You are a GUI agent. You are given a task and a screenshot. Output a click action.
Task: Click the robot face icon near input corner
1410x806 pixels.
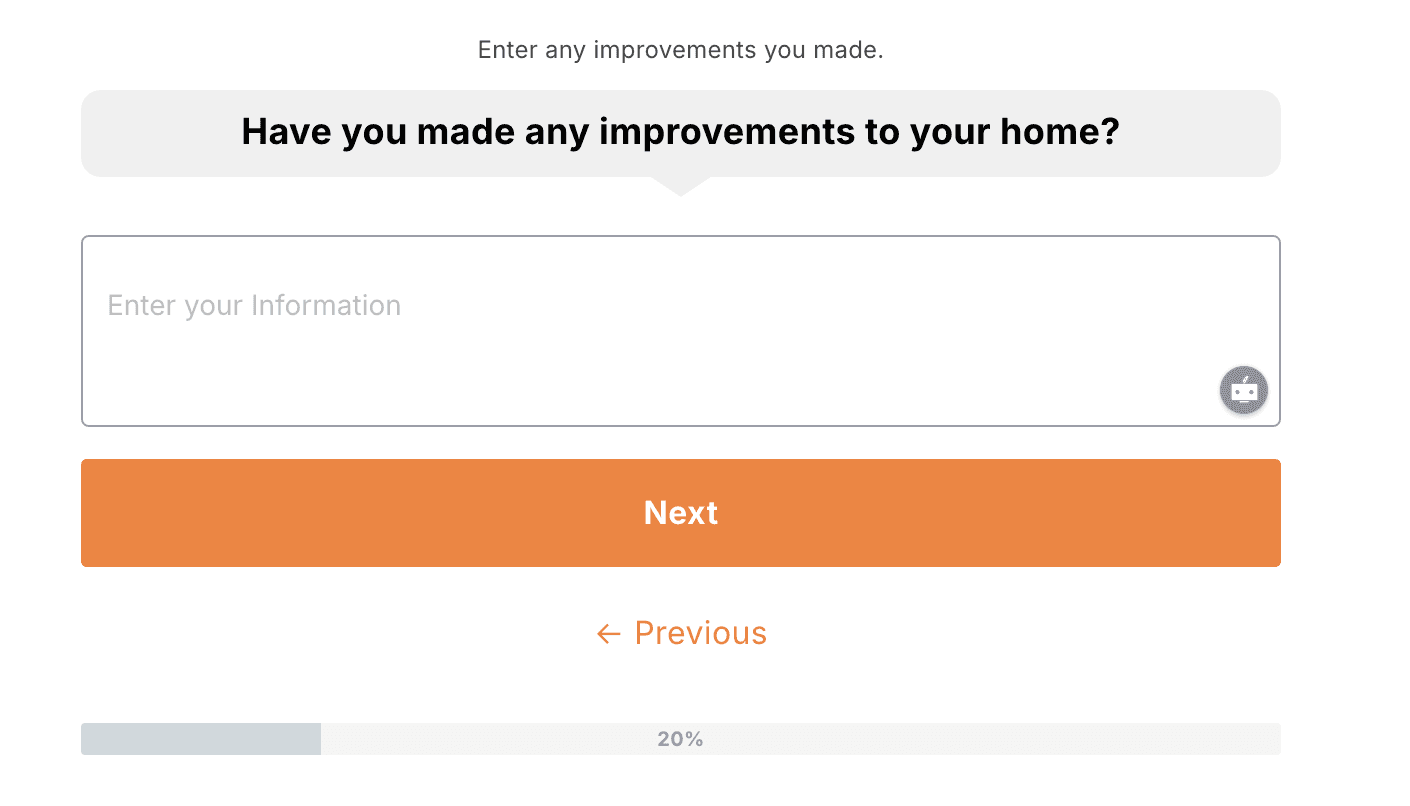point(1243,390)
